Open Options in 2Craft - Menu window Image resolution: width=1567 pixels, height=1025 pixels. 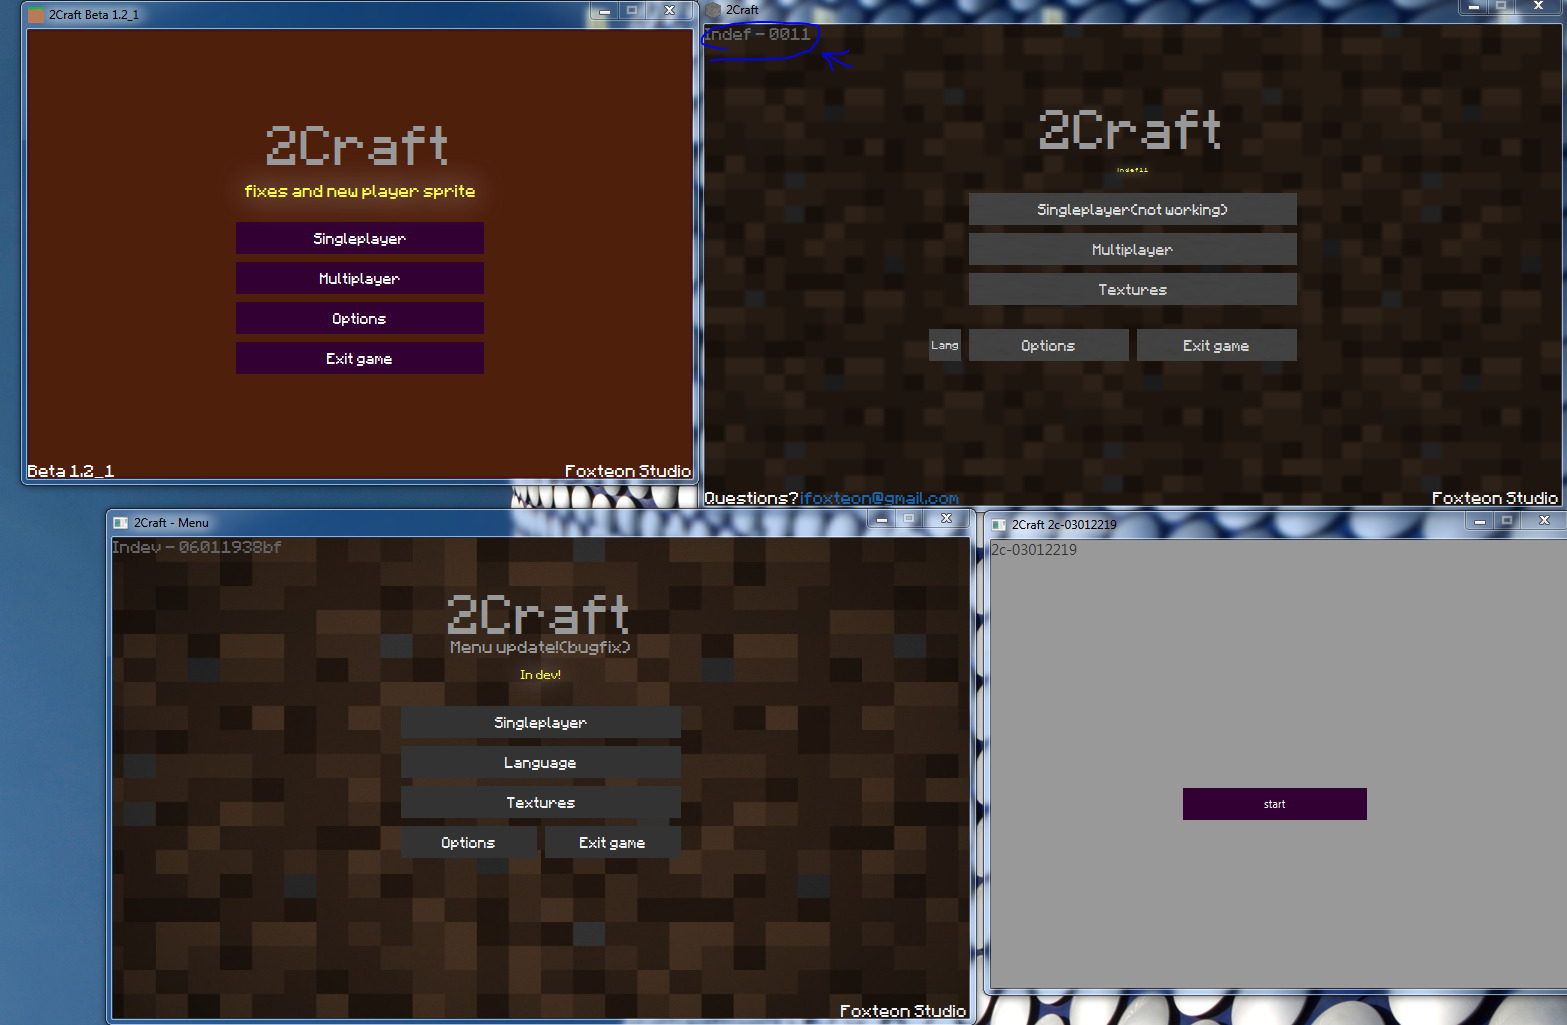click(x=468, y=842)
